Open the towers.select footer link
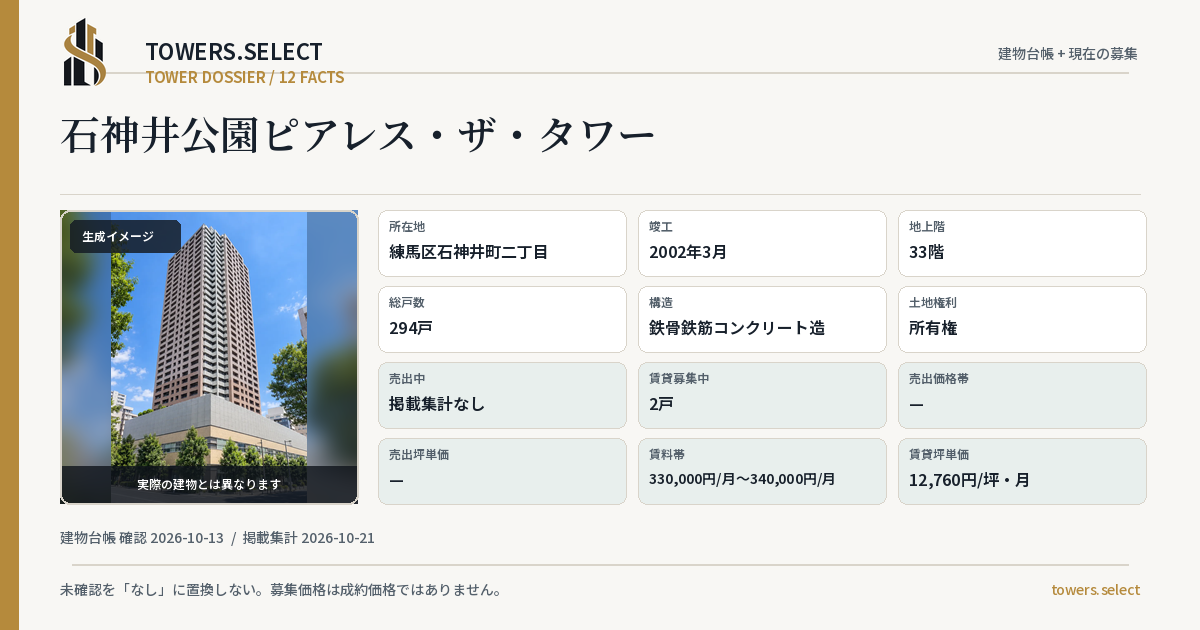The width and height of the screenshot is (1200, 630). 1095,590
